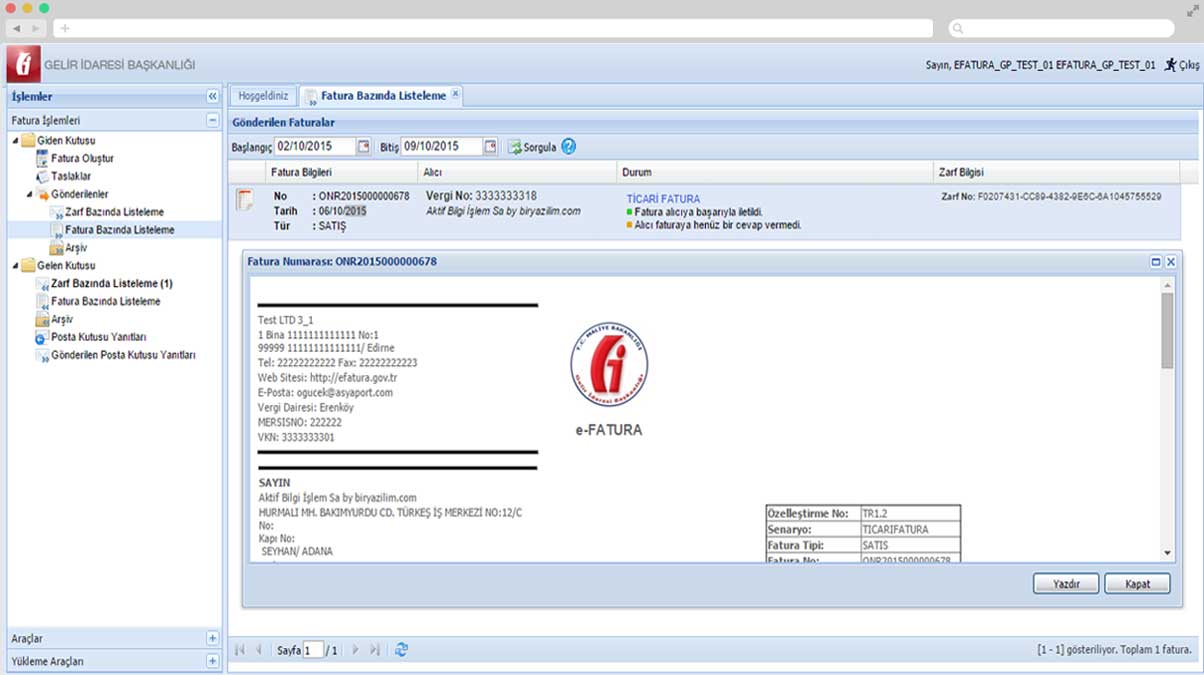Screen dimensions: 1204x675
Task: Click the Alıcı column header
Action: (x=515, y=172)
